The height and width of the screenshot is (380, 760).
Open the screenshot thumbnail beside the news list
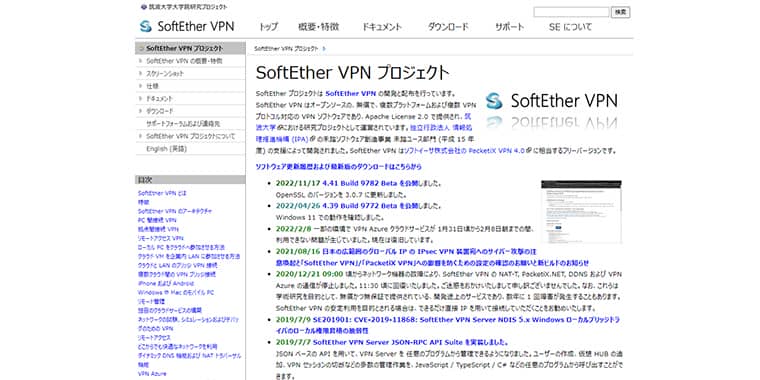[x=581, y=211]
